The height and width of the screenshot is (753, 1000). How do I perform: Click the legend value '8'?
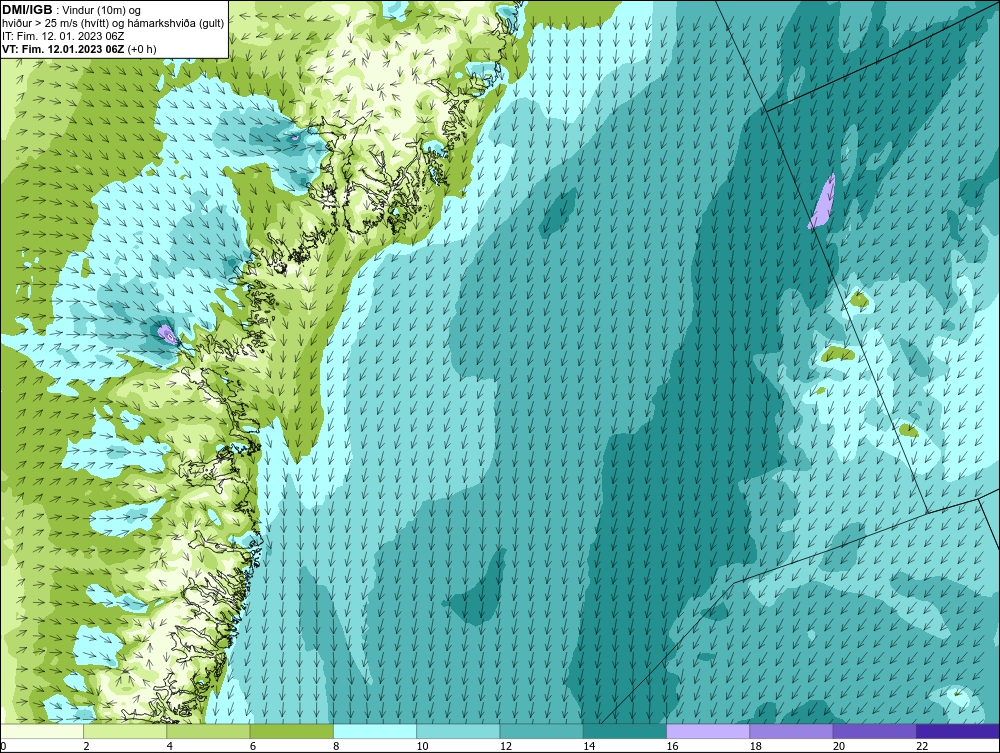(x=336, y=746)
